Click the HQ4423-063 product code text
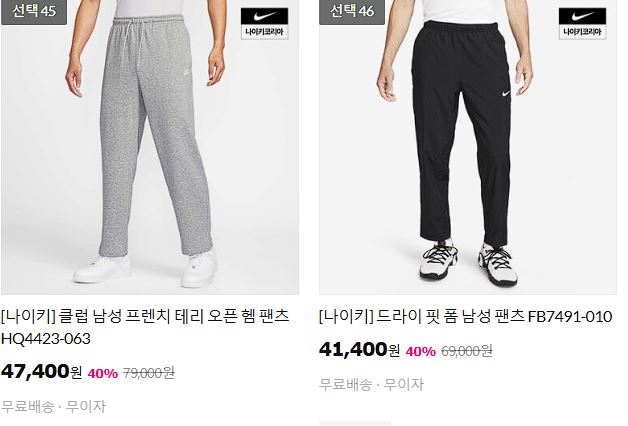 pos(46,339)
